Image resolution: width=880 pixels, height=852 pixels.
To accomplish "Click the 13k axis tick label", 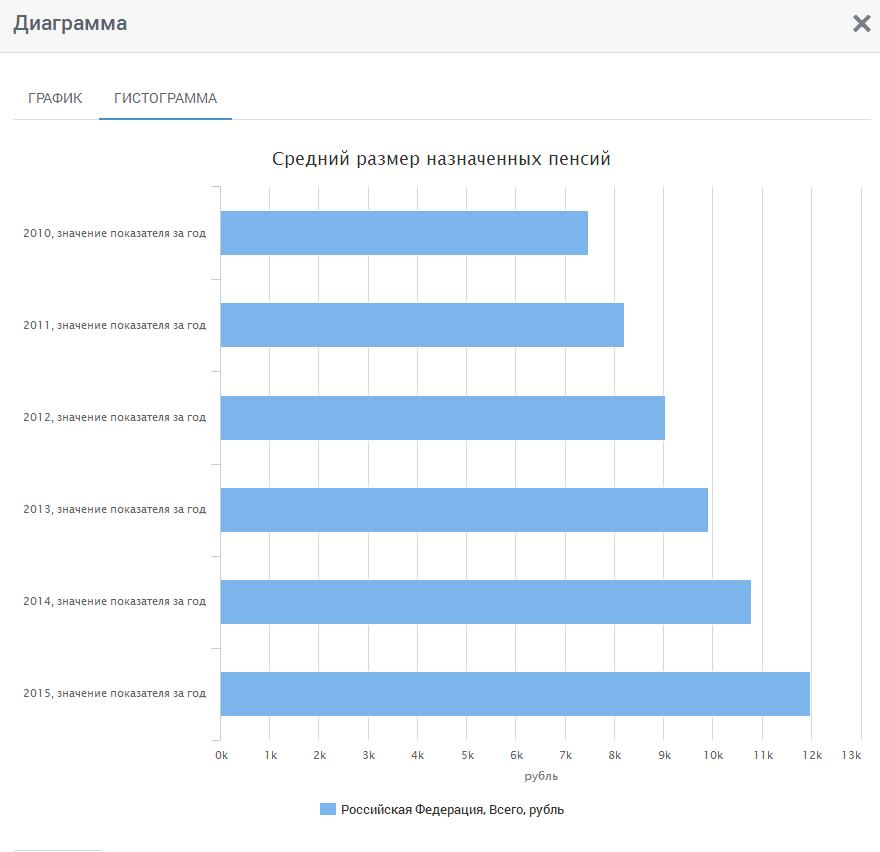I will 851,755.
